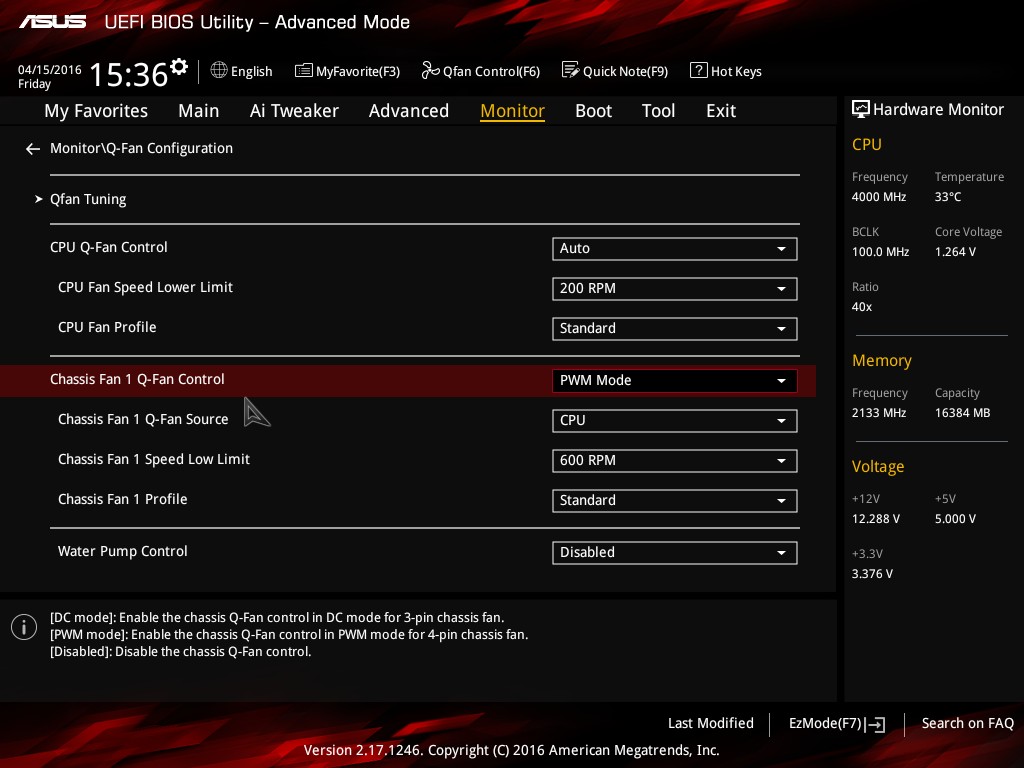This screenshot has width=1024, height=768.
Task: Open the Boot tab
Action: tap(594, 111)
